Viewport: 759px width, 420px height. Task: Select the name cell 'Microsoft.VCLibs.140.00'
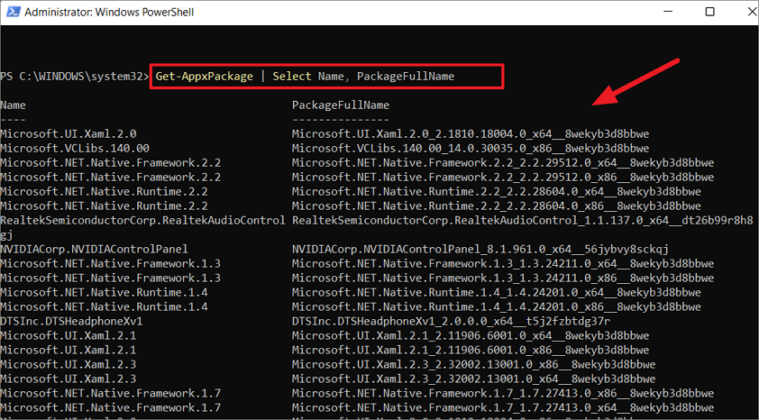(75, 148)
